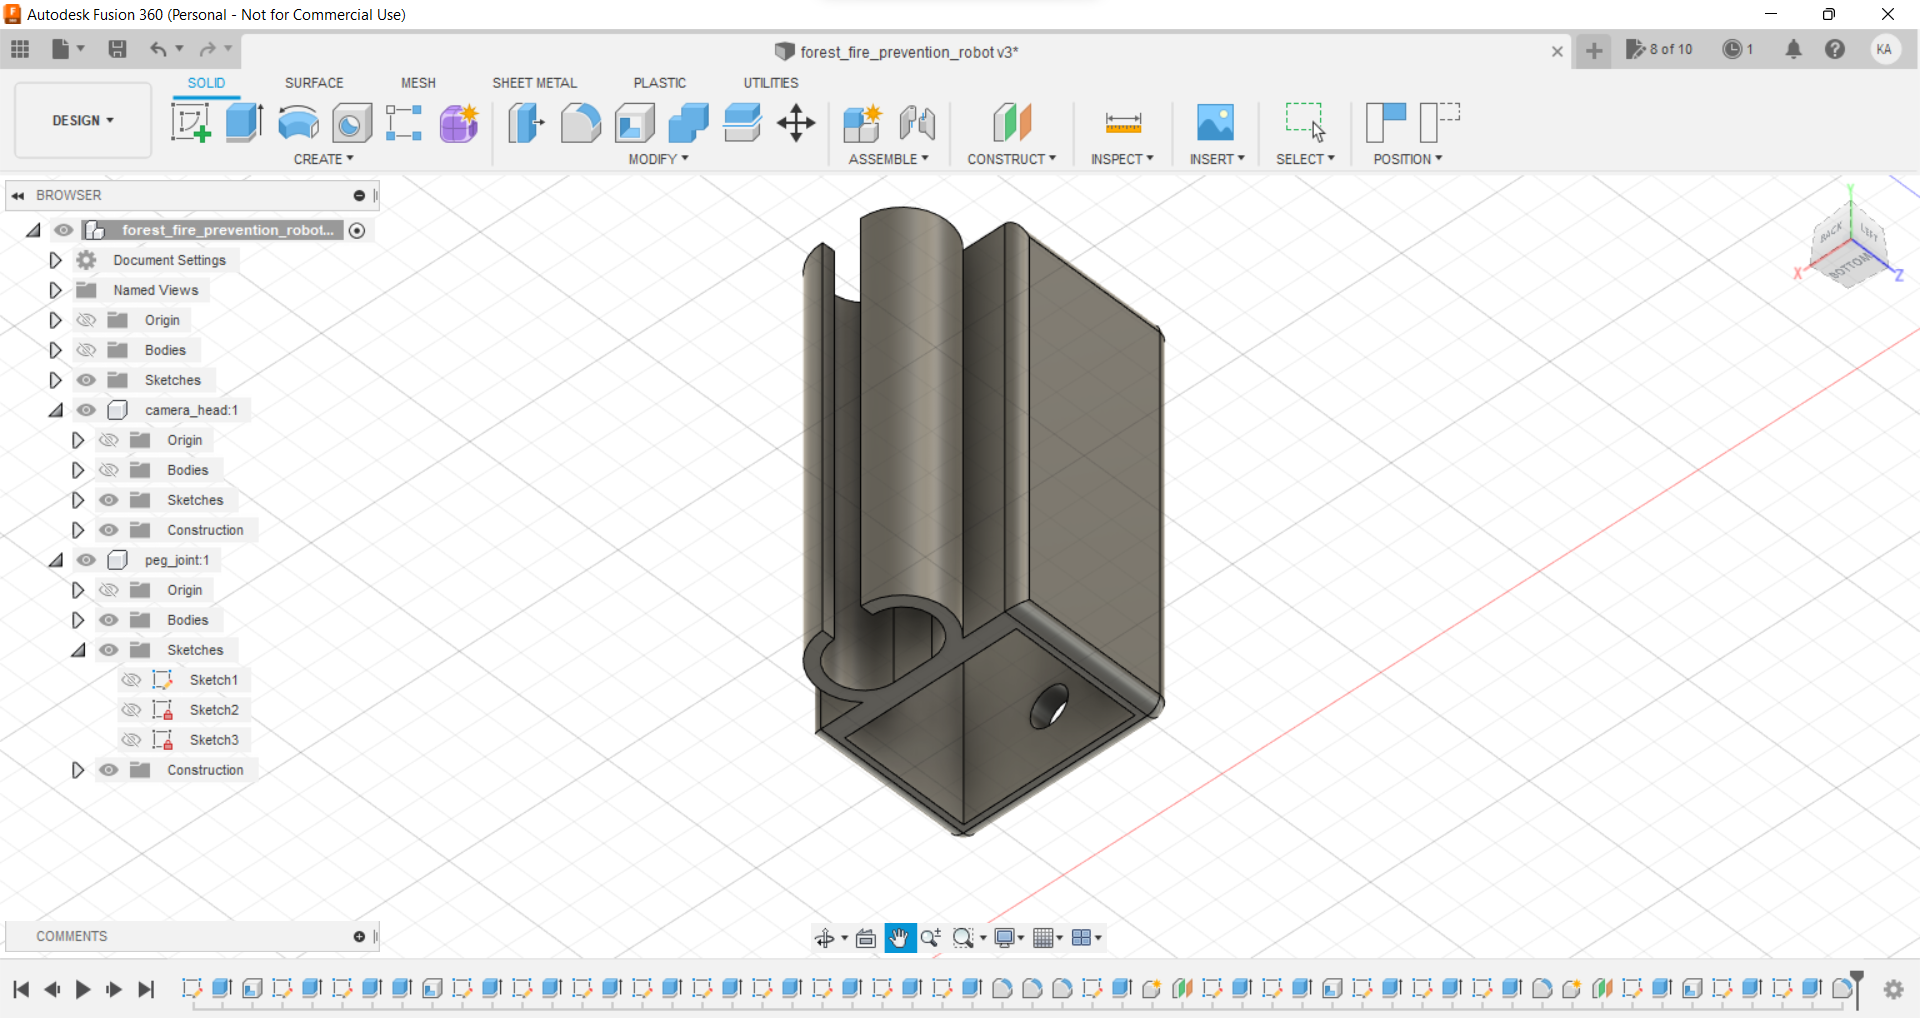Show Sketch3 using its eye icon
Viewport: 1920px width, 1018px height.
(x=131, y=740)
